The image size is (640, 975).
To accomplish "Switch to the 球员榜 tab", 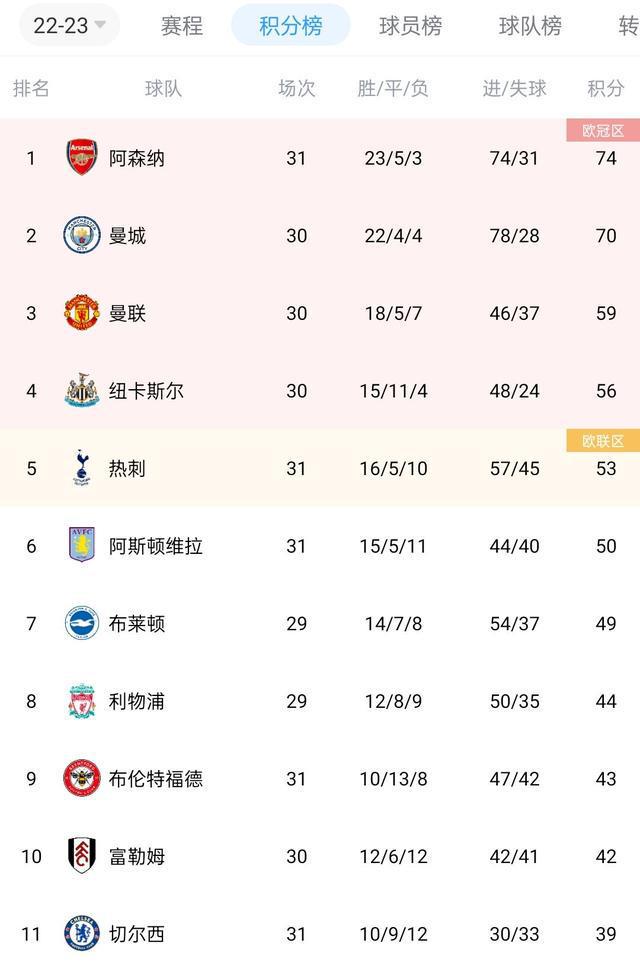I will coord(409,28).
